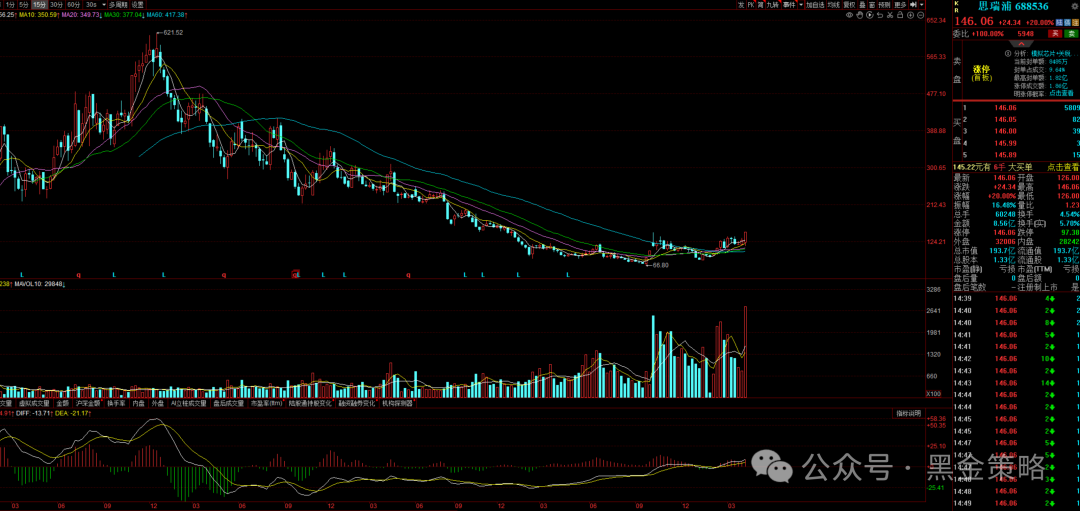Select the 盘后成交量 indicator tab
This screenshot has width=1080, height=511.
(229, 404)
